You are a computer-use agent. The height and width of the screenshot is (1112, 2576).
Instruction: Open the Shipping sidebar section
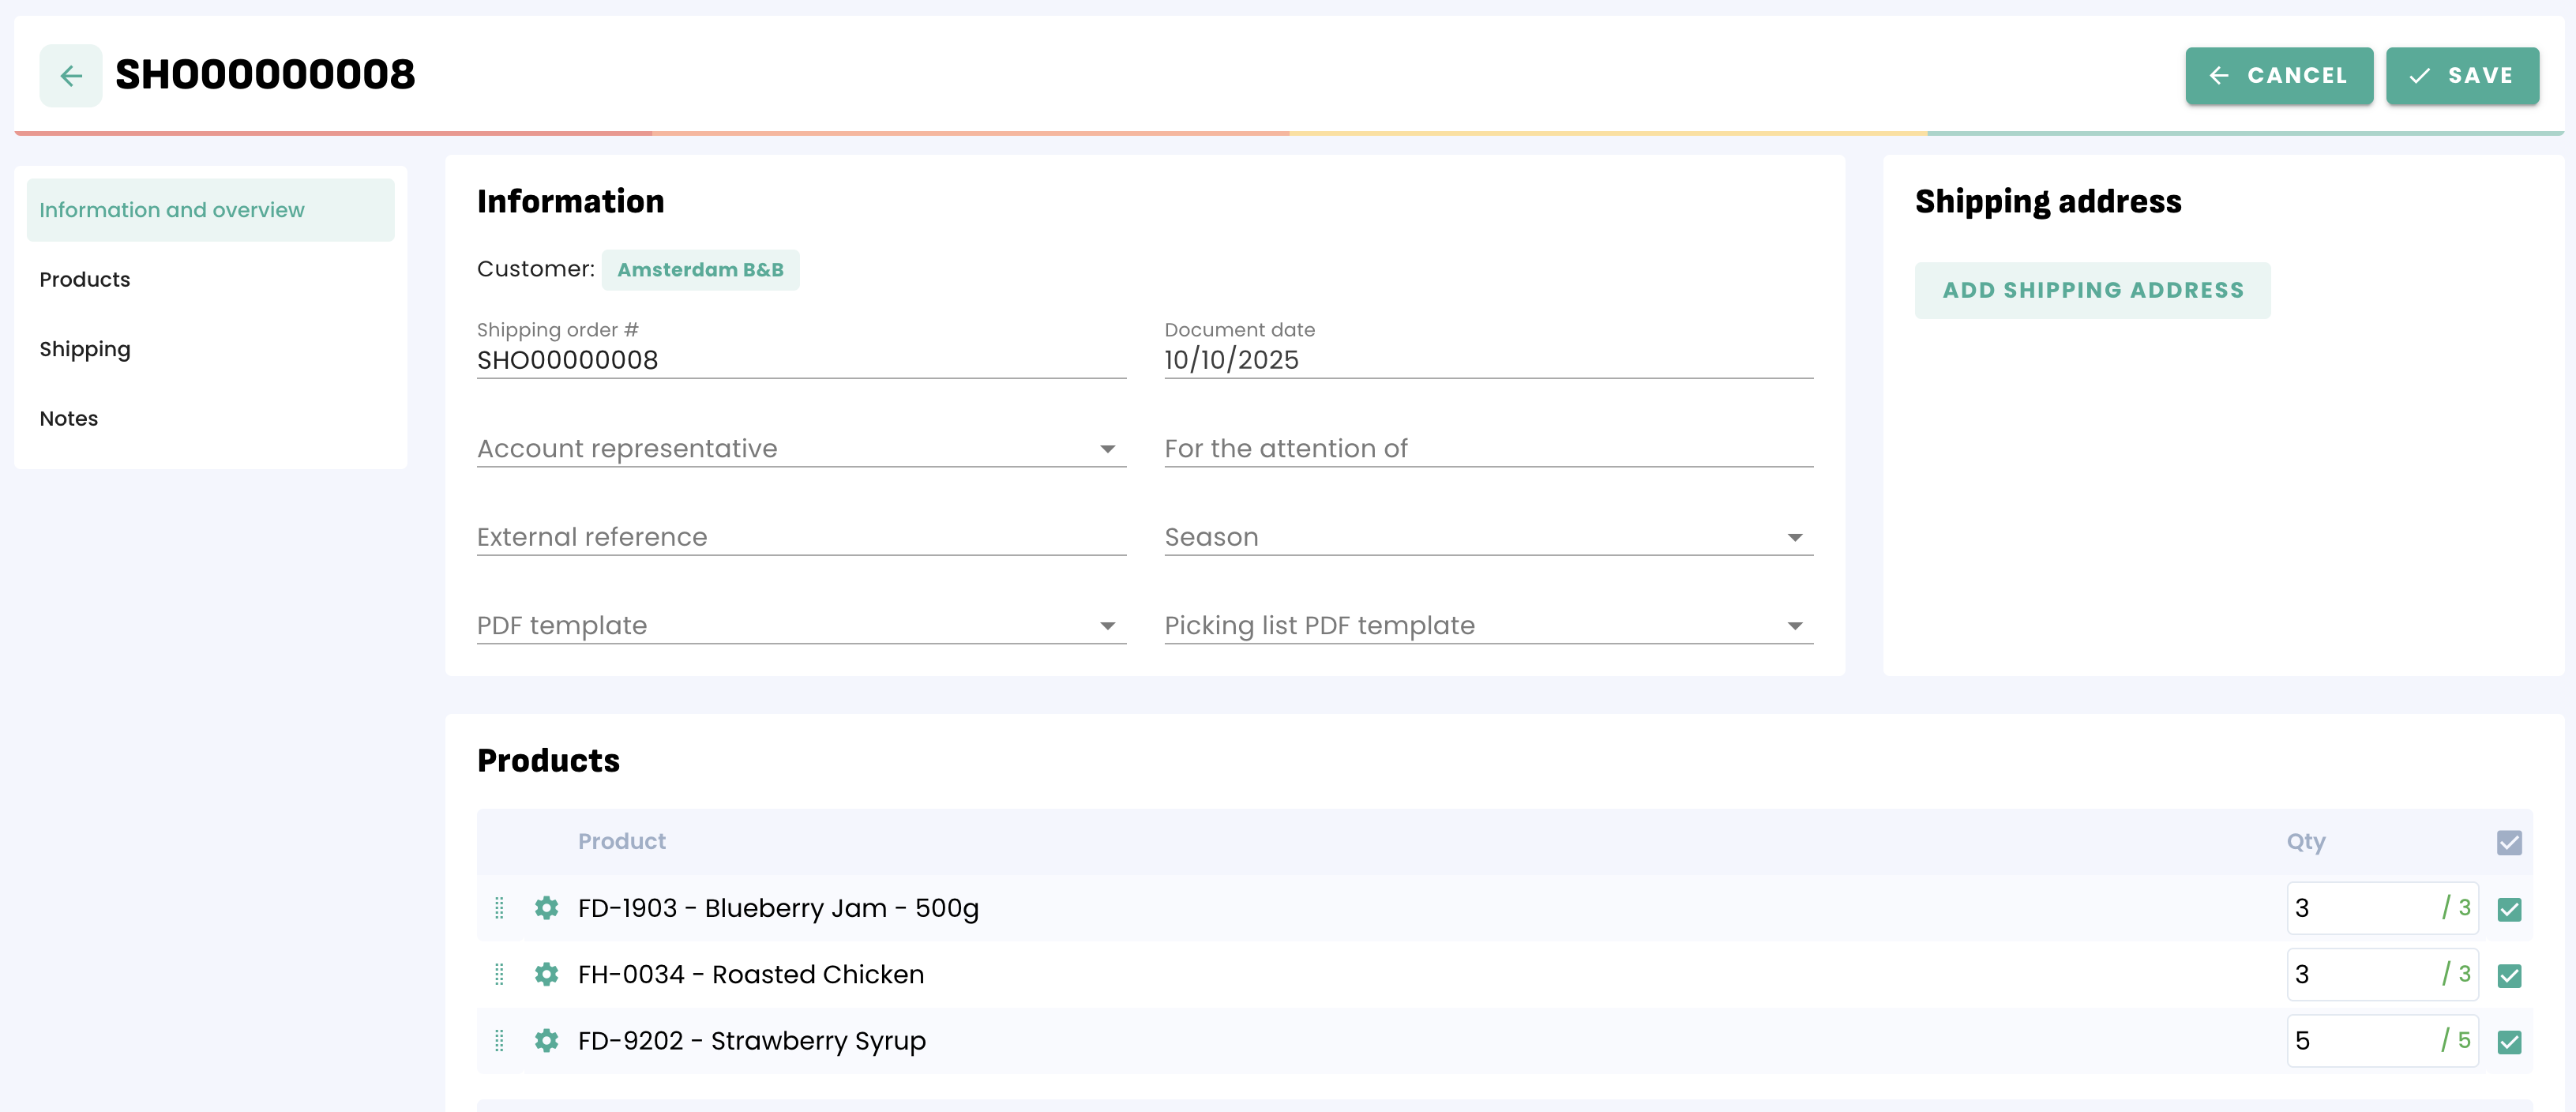click(x=85, y=349)
